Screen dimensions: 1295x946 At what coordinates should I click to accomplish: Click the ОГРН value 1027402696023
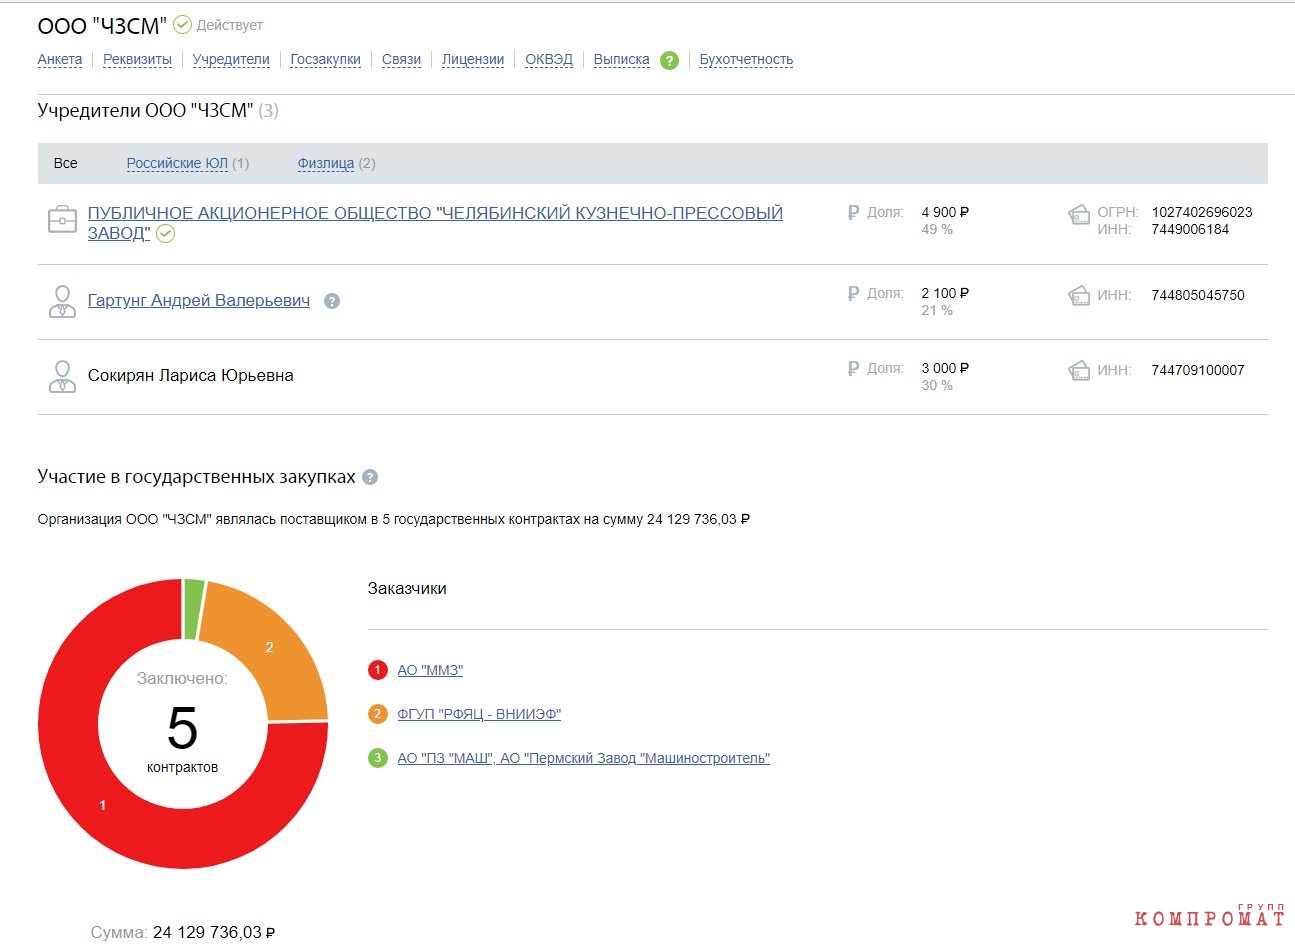1202,212
